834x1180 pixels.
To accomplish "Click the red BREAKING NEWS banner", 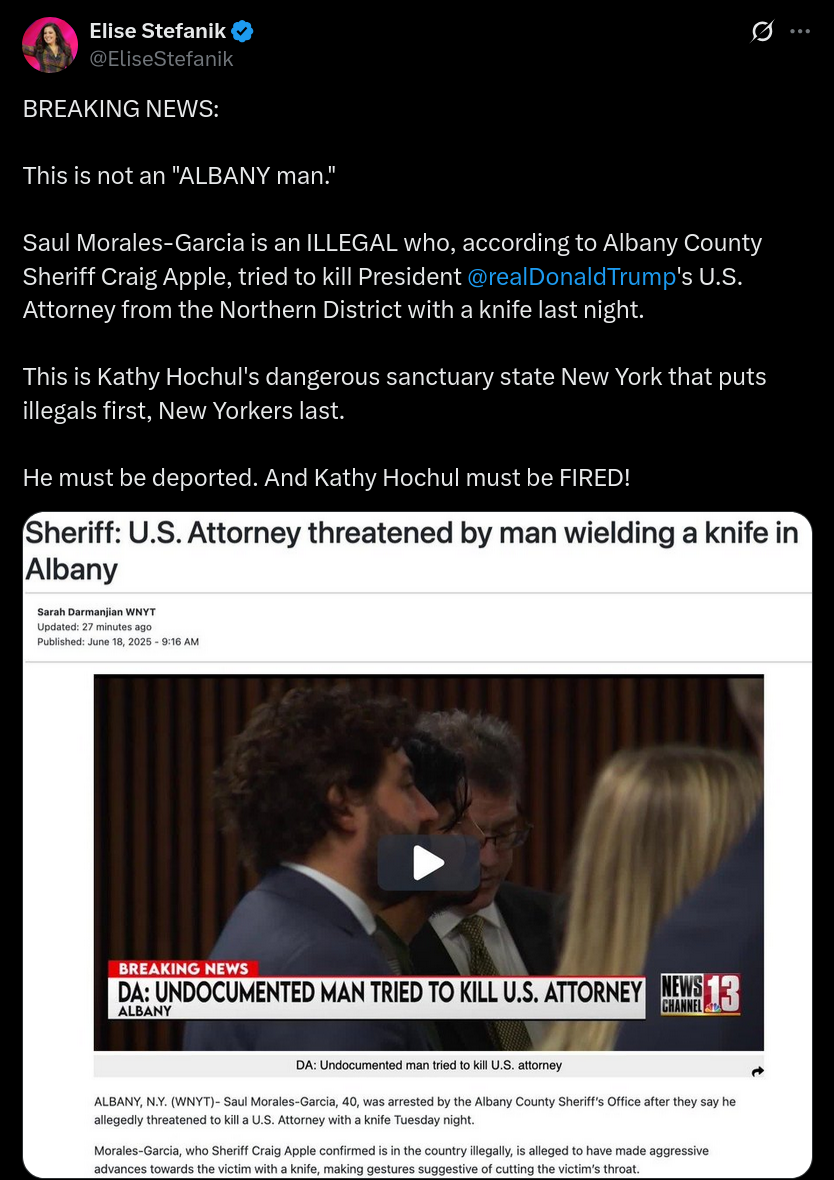I will pos(183,969).
